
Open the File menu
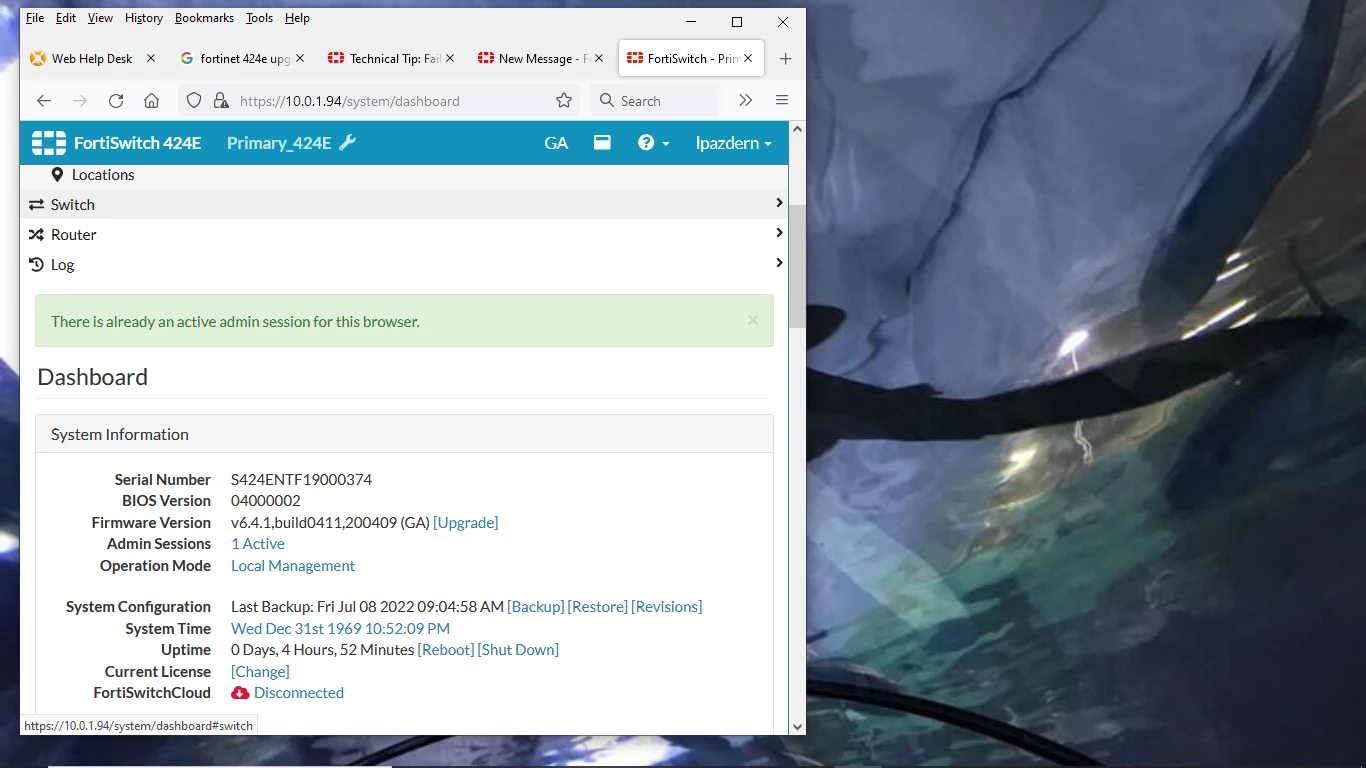(x=35, y=18)
